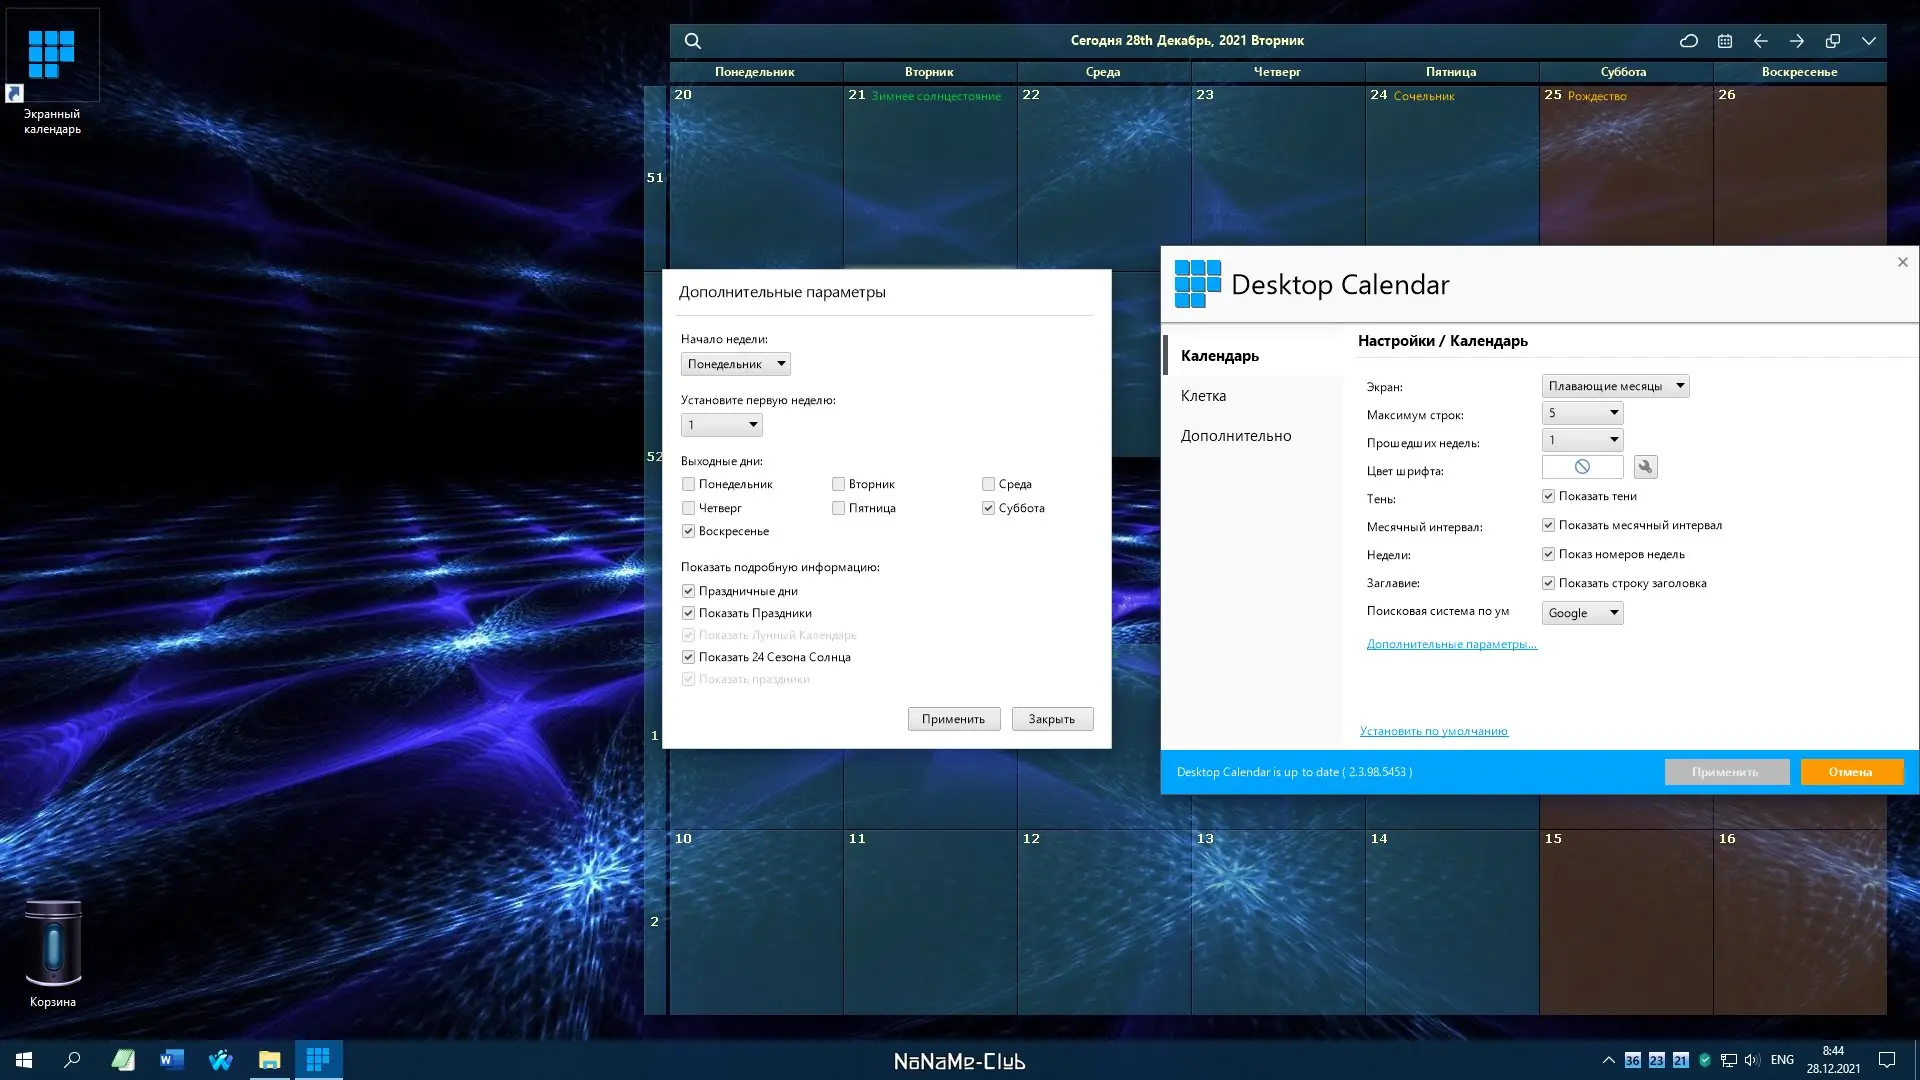
Task: Switch to the Клетка settings tab
Action: [1203, 396]
